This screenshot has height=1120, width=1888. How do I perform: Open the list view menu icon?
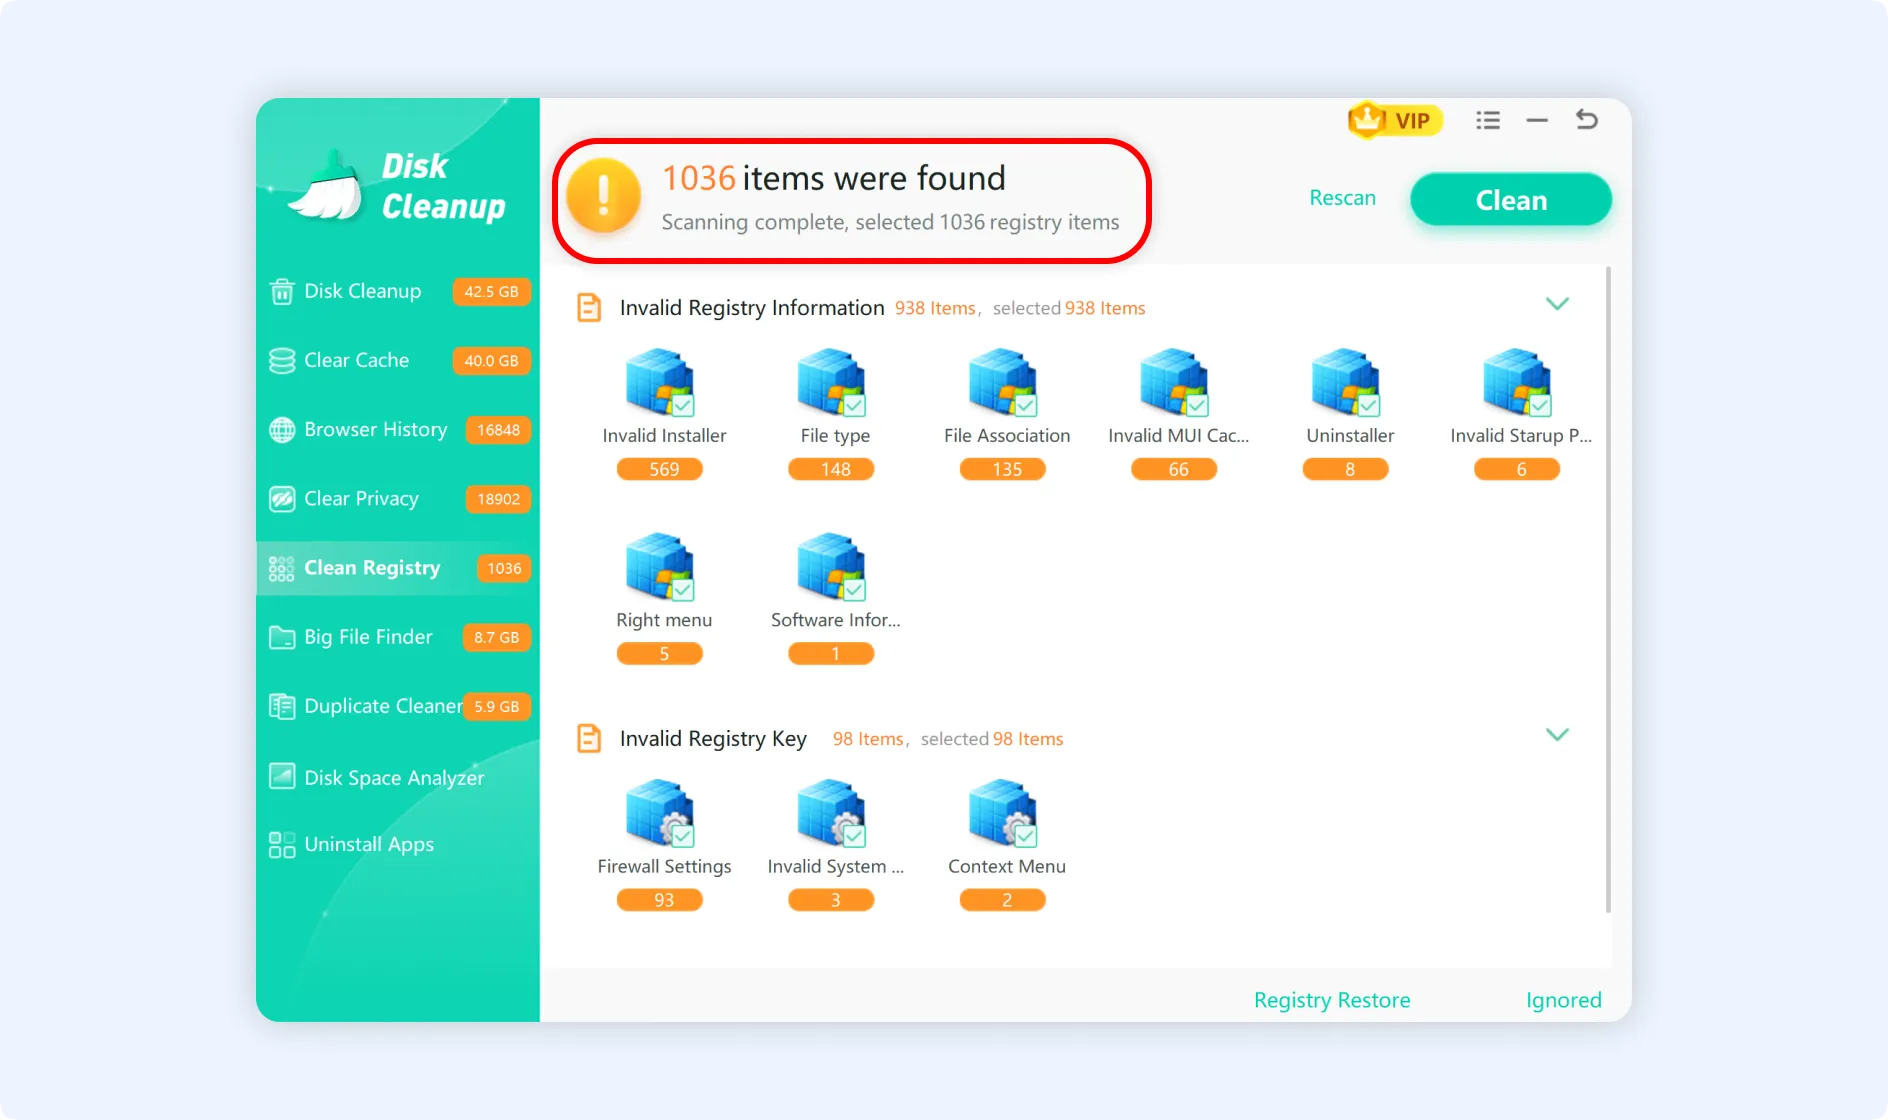pyautogui.click(x=1488, y=119)
